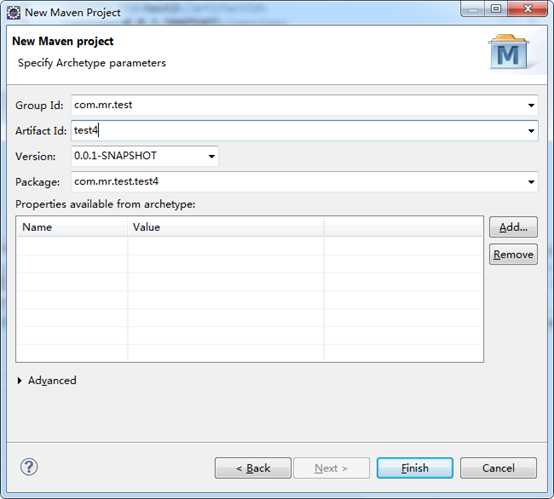Click the Value column header
The height and width of the screenshot is (499, 554).
(x=225, y=227)
